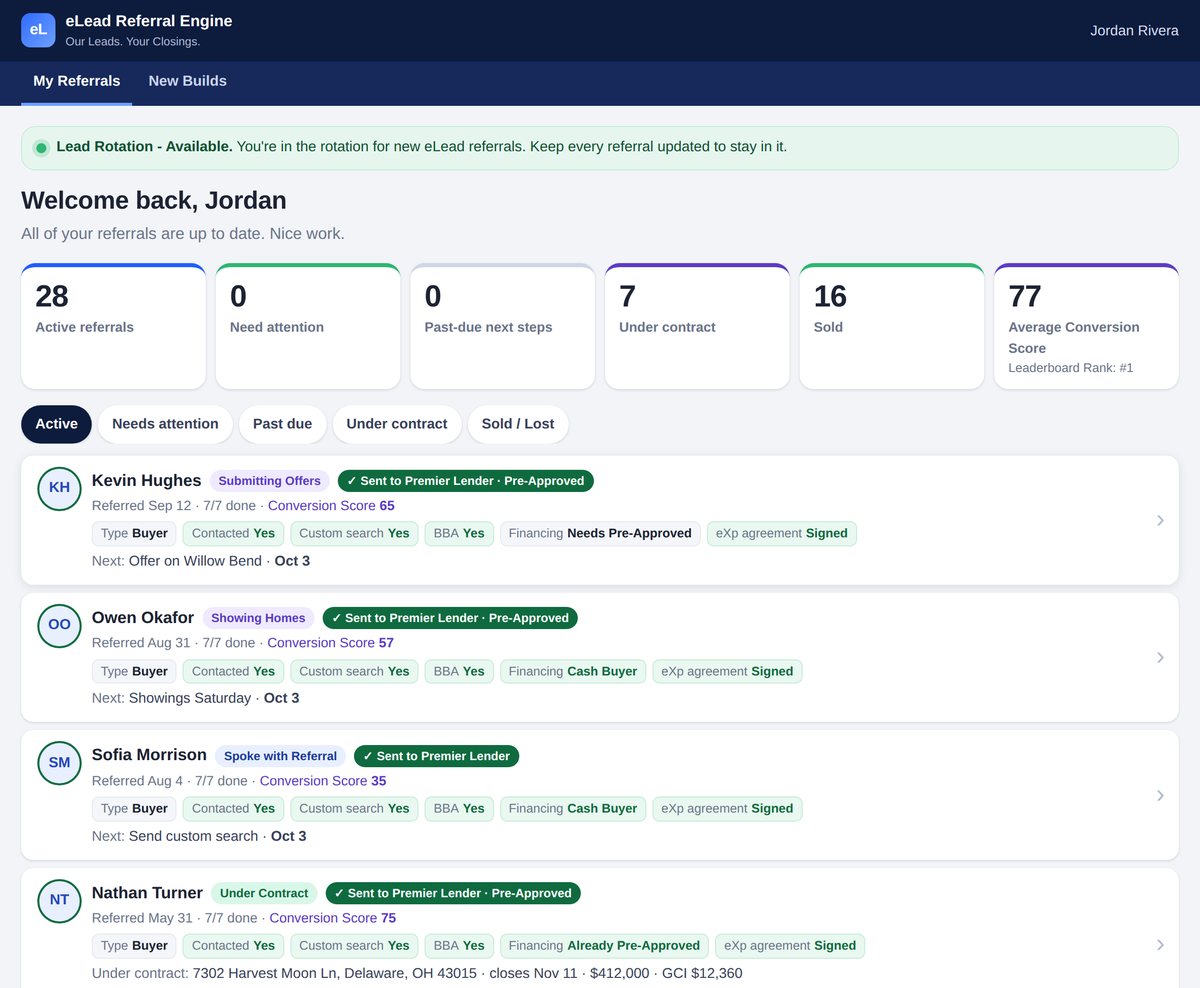
Task: Click the Showing Homes status badge
Action: (258, 618)
